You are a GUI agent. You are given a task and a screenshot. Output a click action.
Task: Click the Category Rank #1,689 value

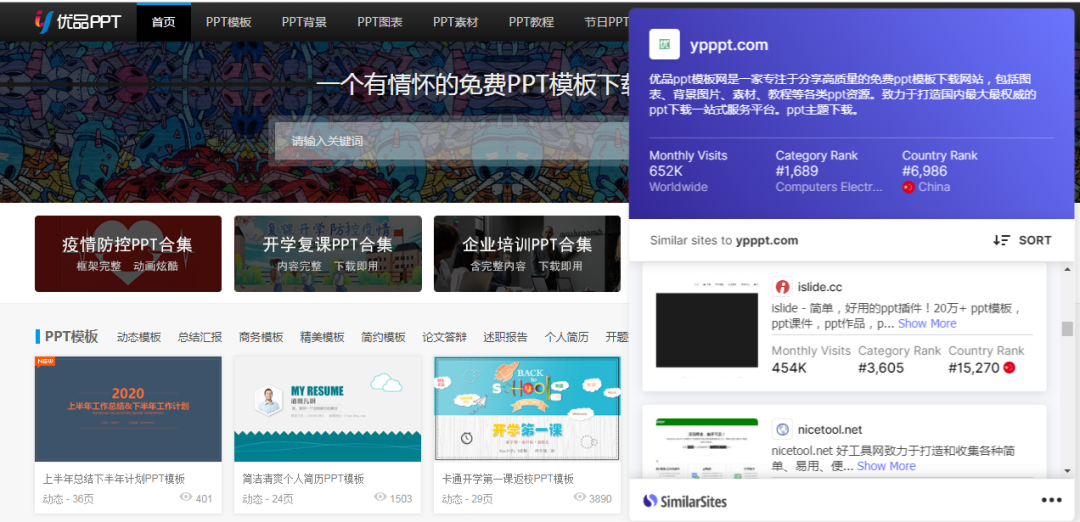point(797,171)
